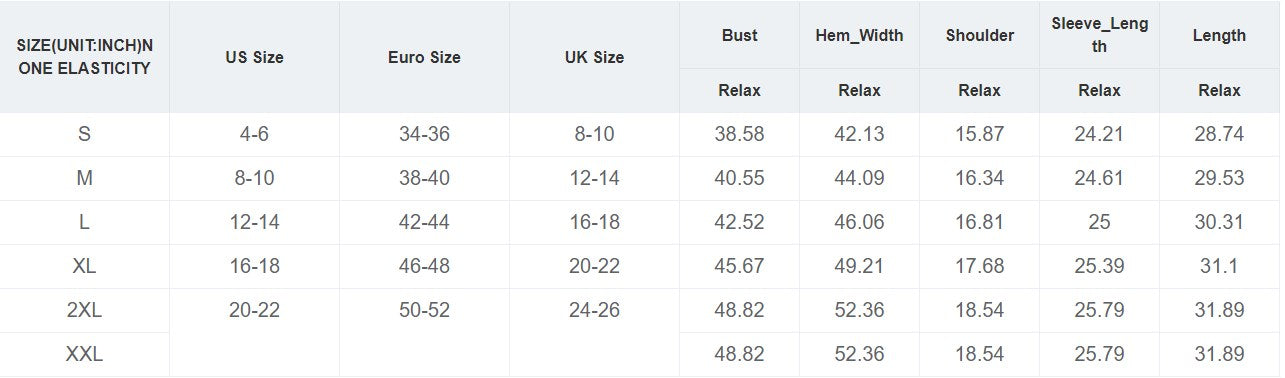Click length value 31.1
The width and height of the screenshot is (1285, 378).
(1219, 266)
